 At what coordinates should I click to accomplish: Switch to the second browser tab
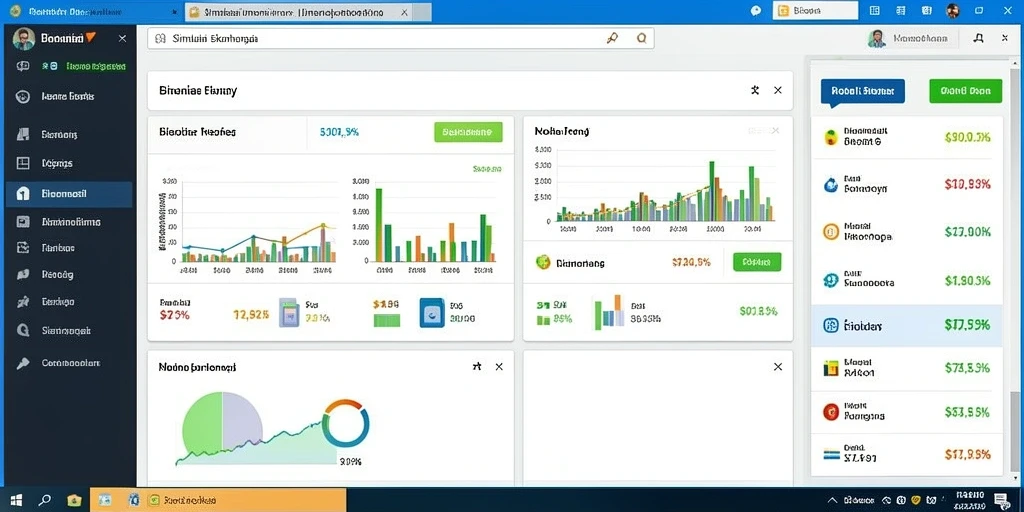point(308,12)
